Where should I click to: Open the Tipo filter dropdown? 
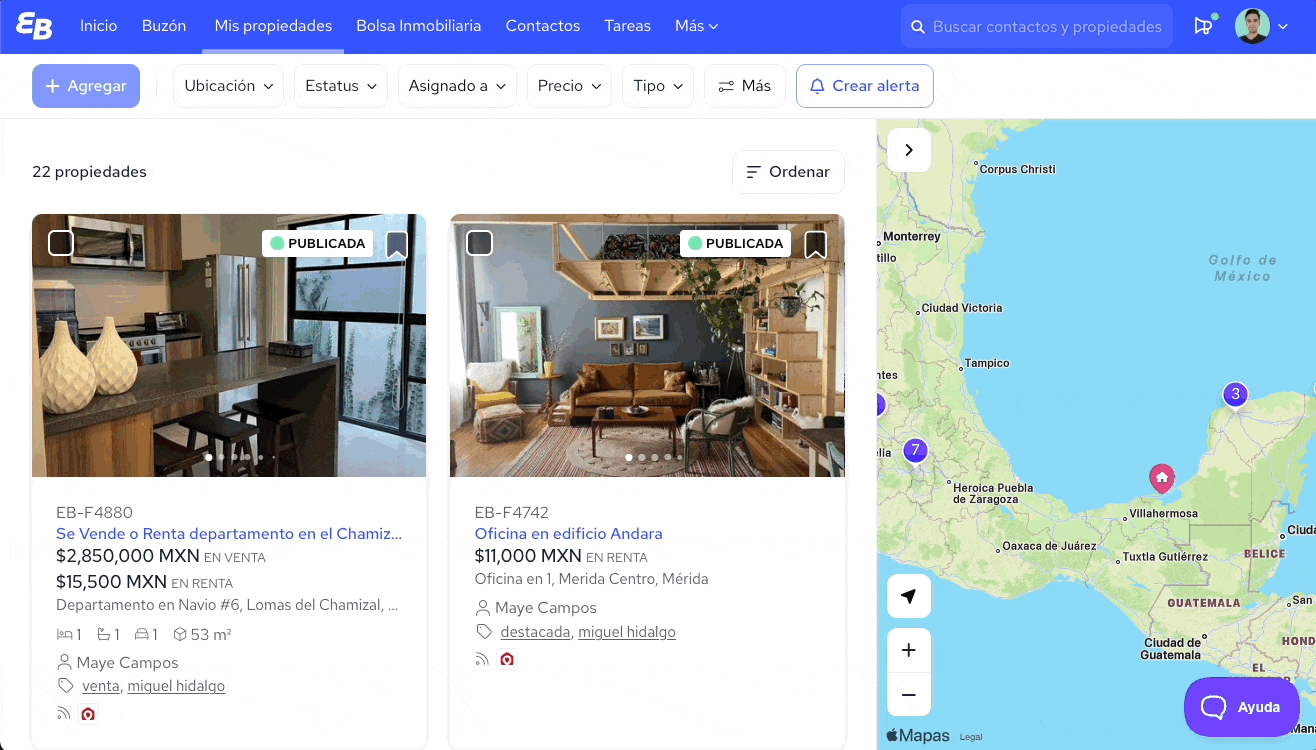tap(658, 86)
